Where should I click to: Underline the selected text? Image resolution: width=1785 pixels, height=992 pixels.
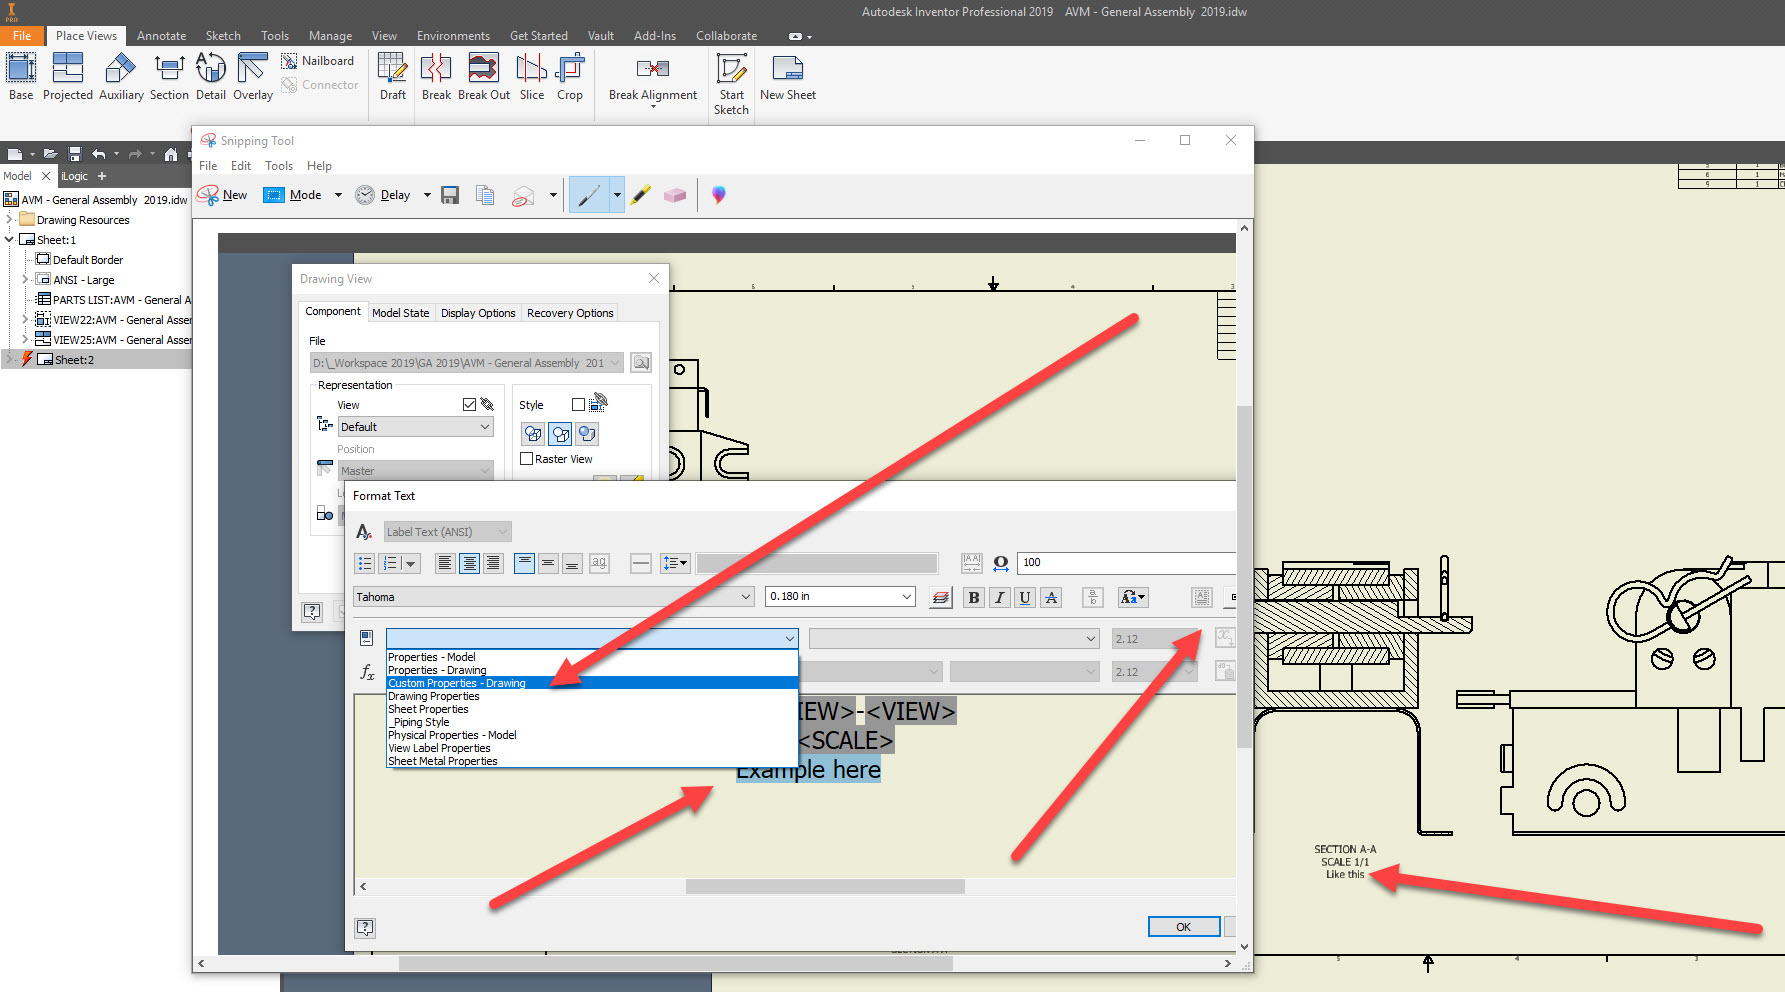click(1024, 597)
